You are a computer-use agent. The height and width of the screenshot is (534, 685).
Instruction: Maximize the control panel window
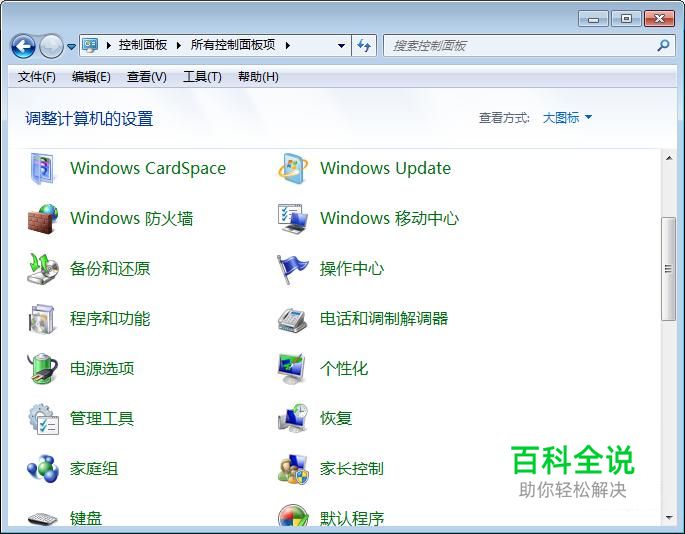click(x=626, y=19)
